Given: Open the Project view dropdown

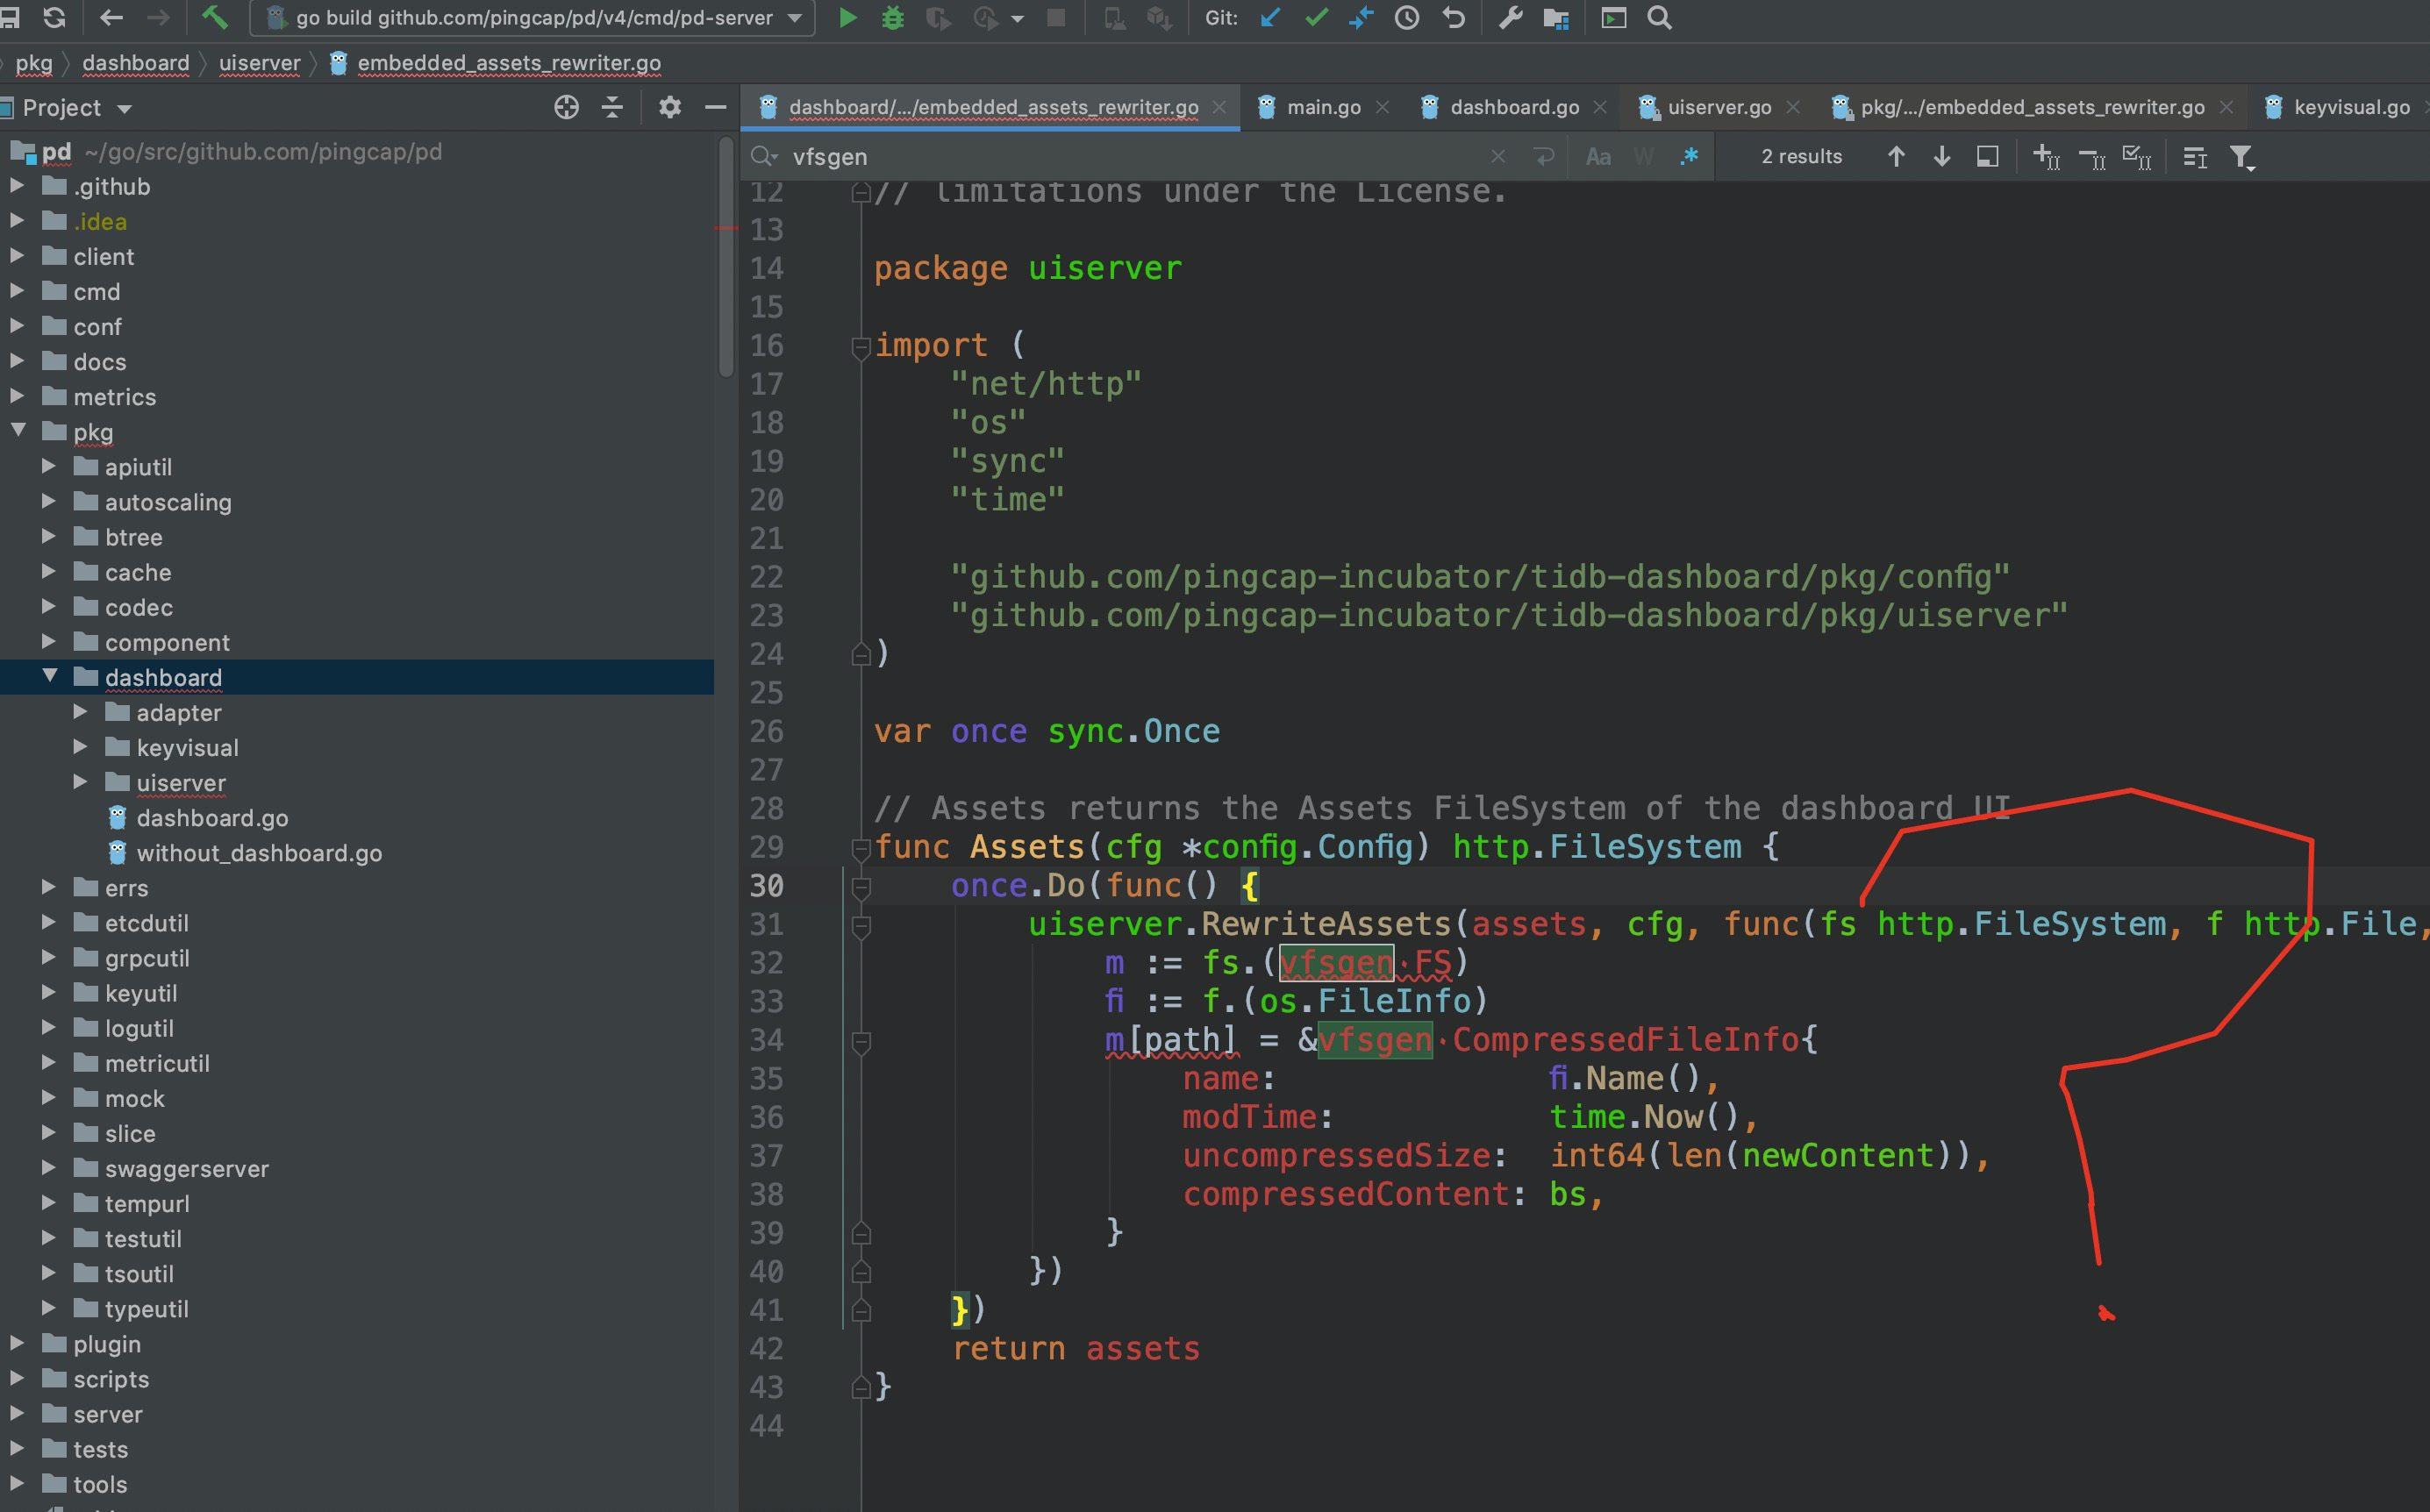Looking at the screenshot, I should (x=124, y=108).
